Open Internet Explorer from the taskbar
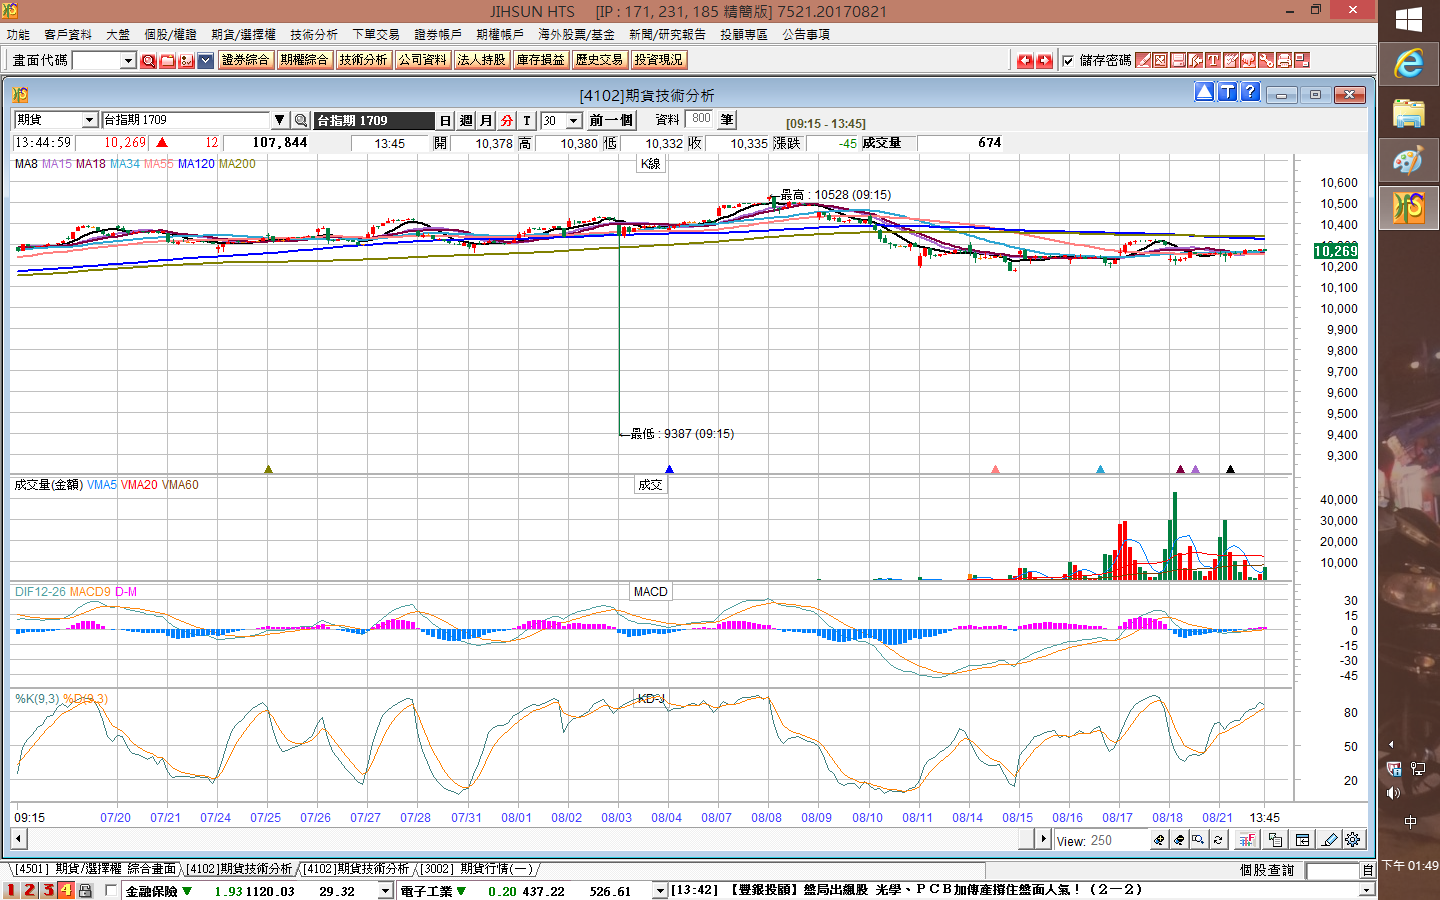This screenshot has height=900, width=1440. point(1409,65)
